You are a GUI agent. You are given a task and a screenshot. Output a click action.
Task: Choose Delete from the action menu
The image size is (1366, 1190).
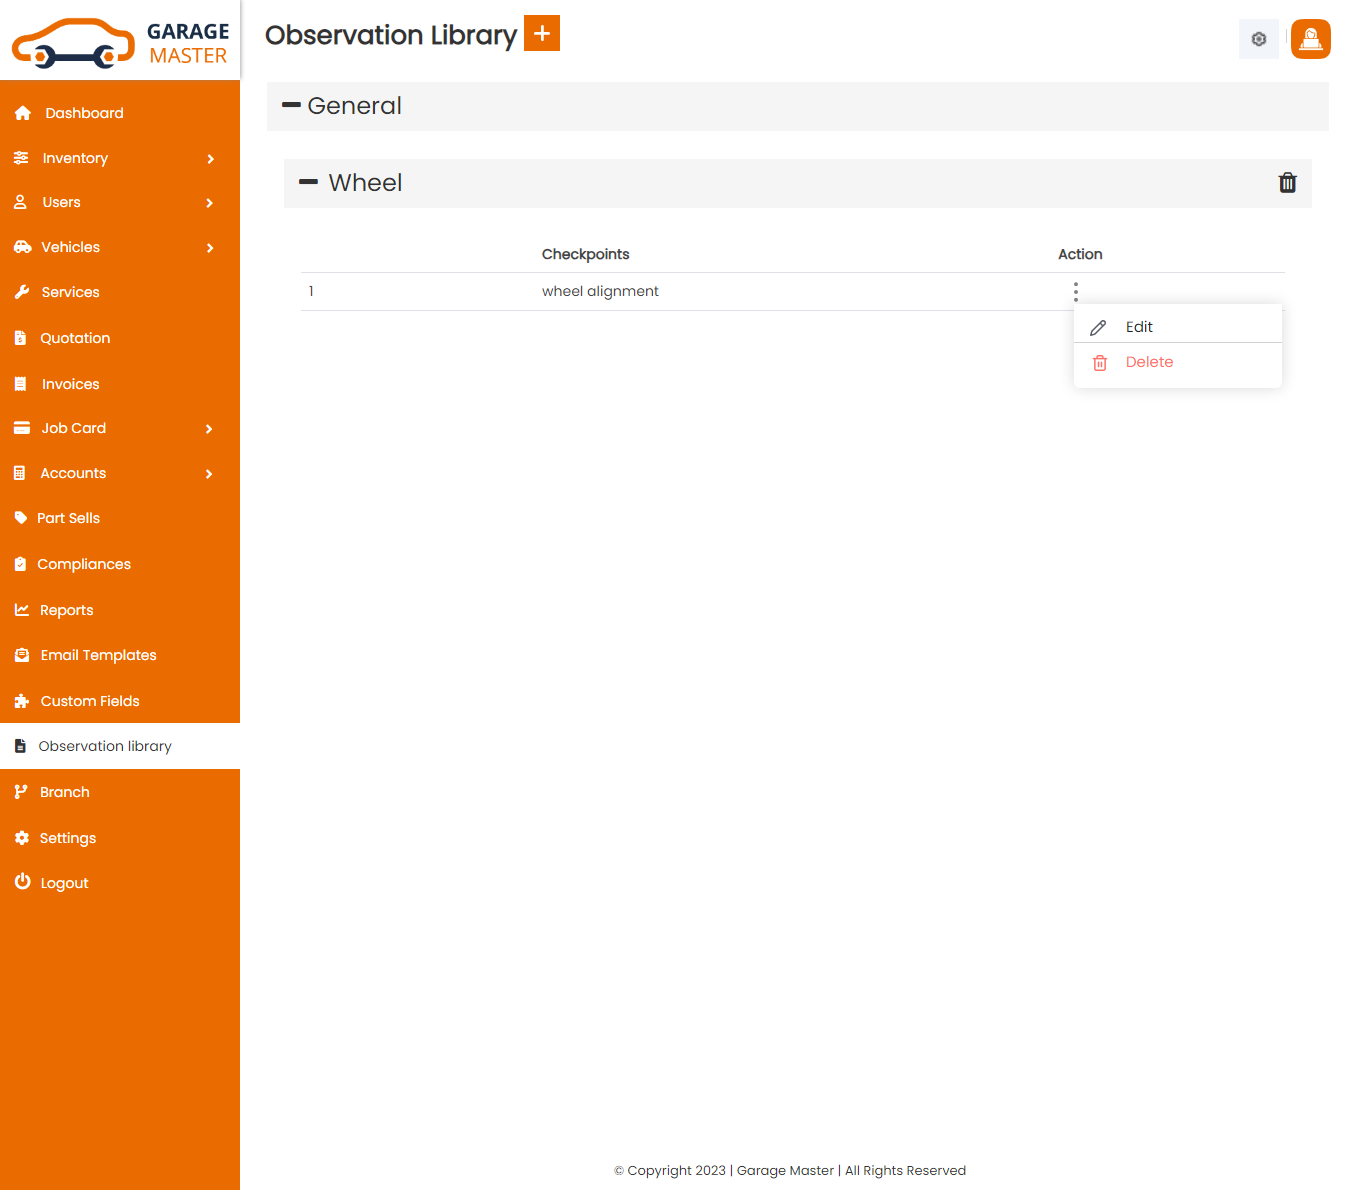click(x=1149, y=362)
